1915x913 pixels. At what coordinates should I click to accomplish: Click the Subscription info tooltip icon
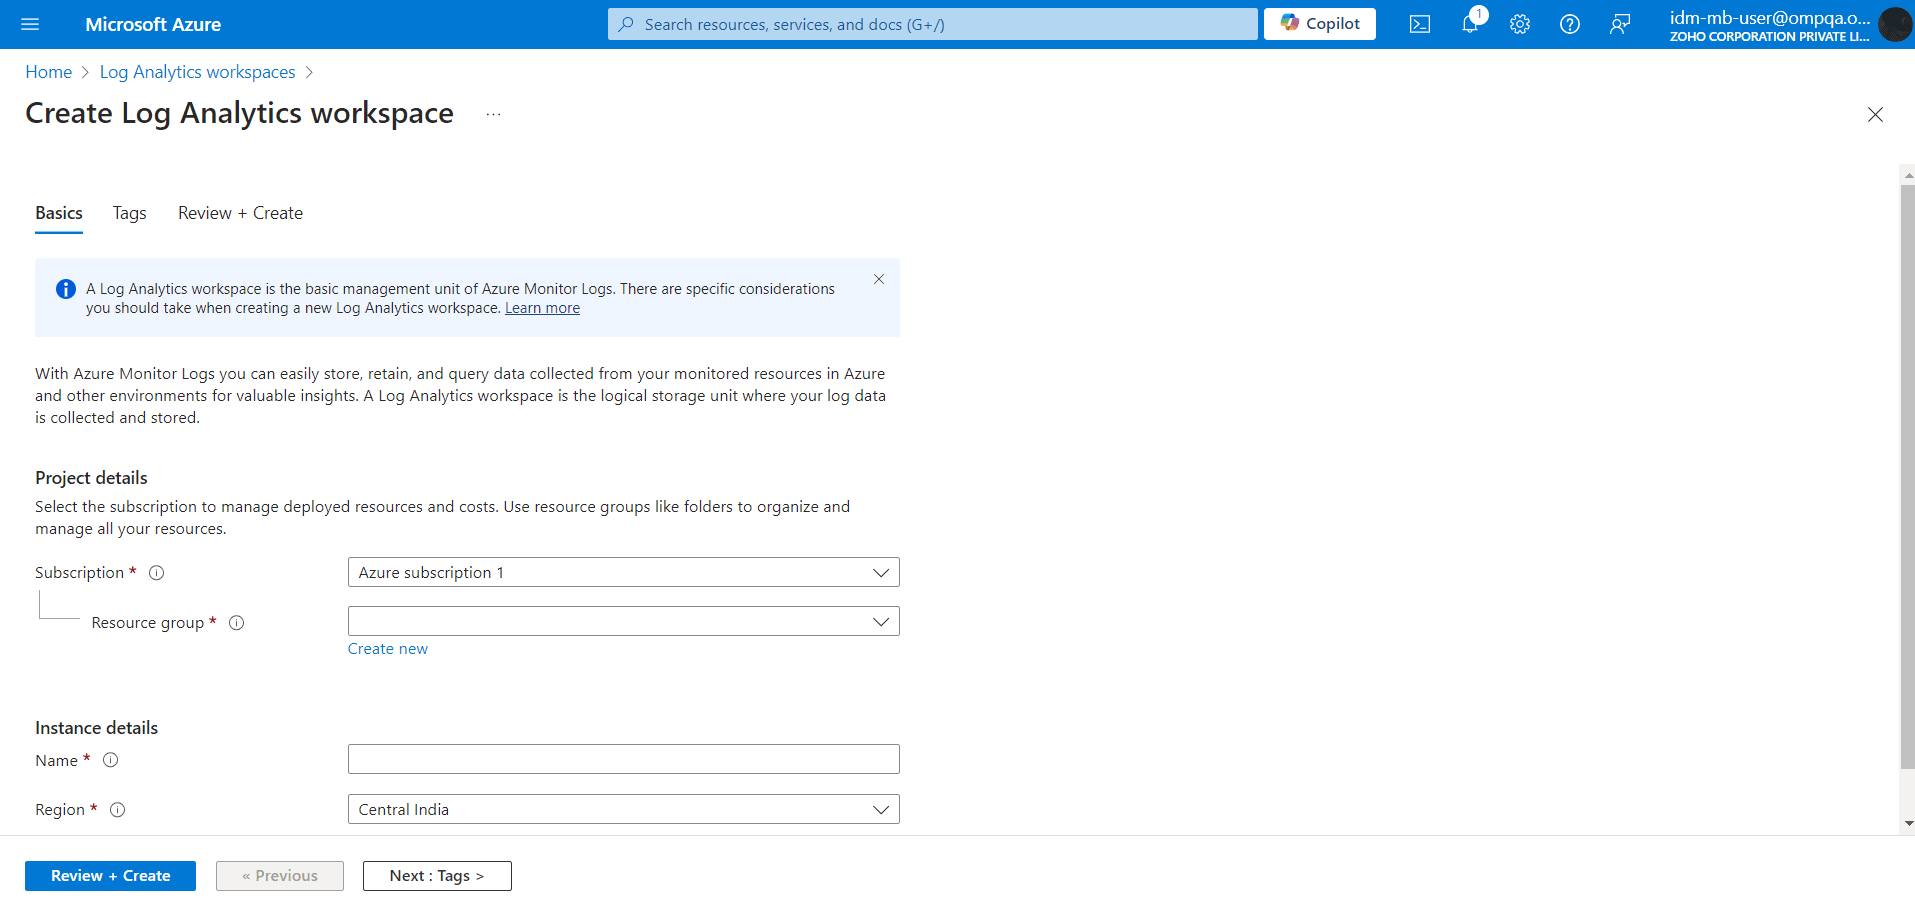tap(156, 572)
